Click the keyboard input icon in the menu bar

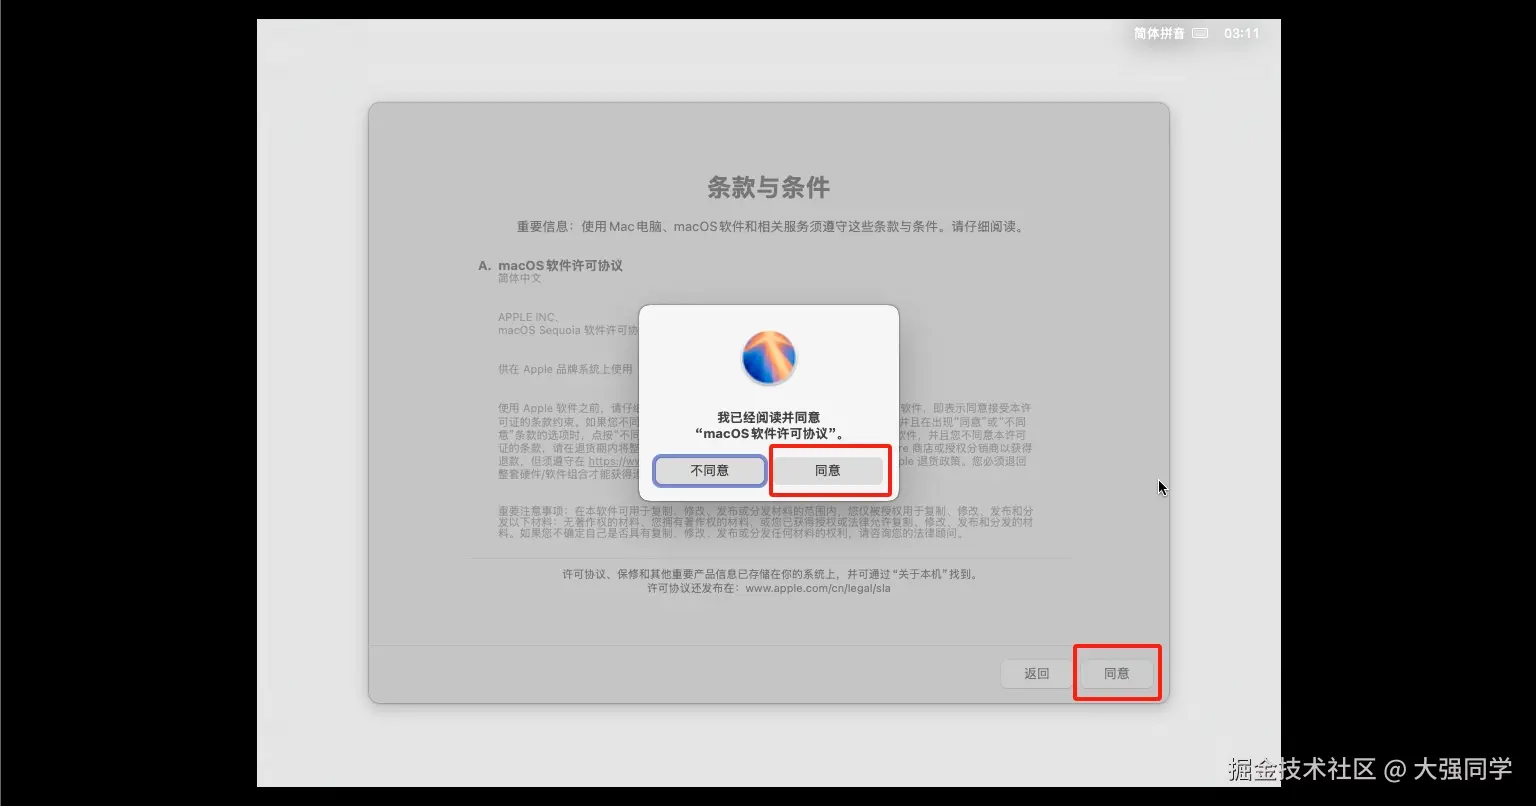1201,33
